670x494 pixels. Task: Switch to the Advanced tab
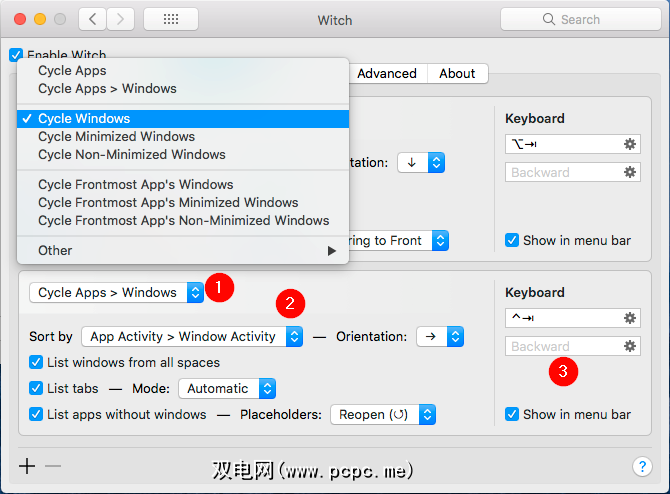point(387,74)
